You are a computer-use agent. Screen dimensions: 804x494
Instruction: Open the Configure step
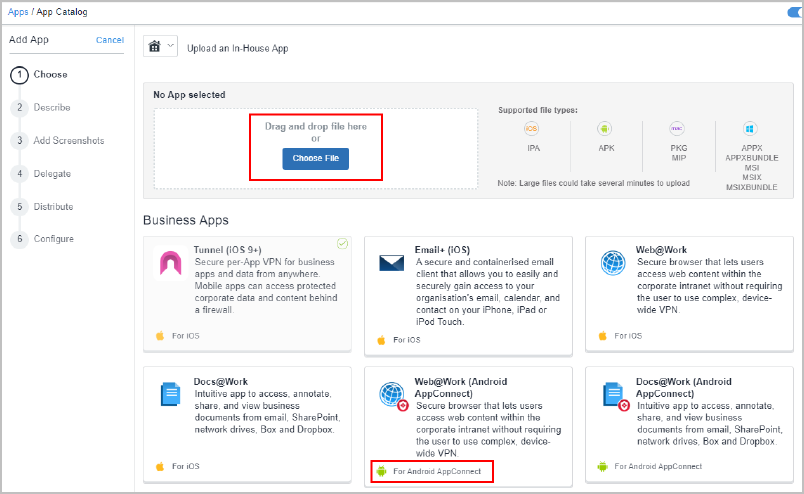(x=53, y=239)
